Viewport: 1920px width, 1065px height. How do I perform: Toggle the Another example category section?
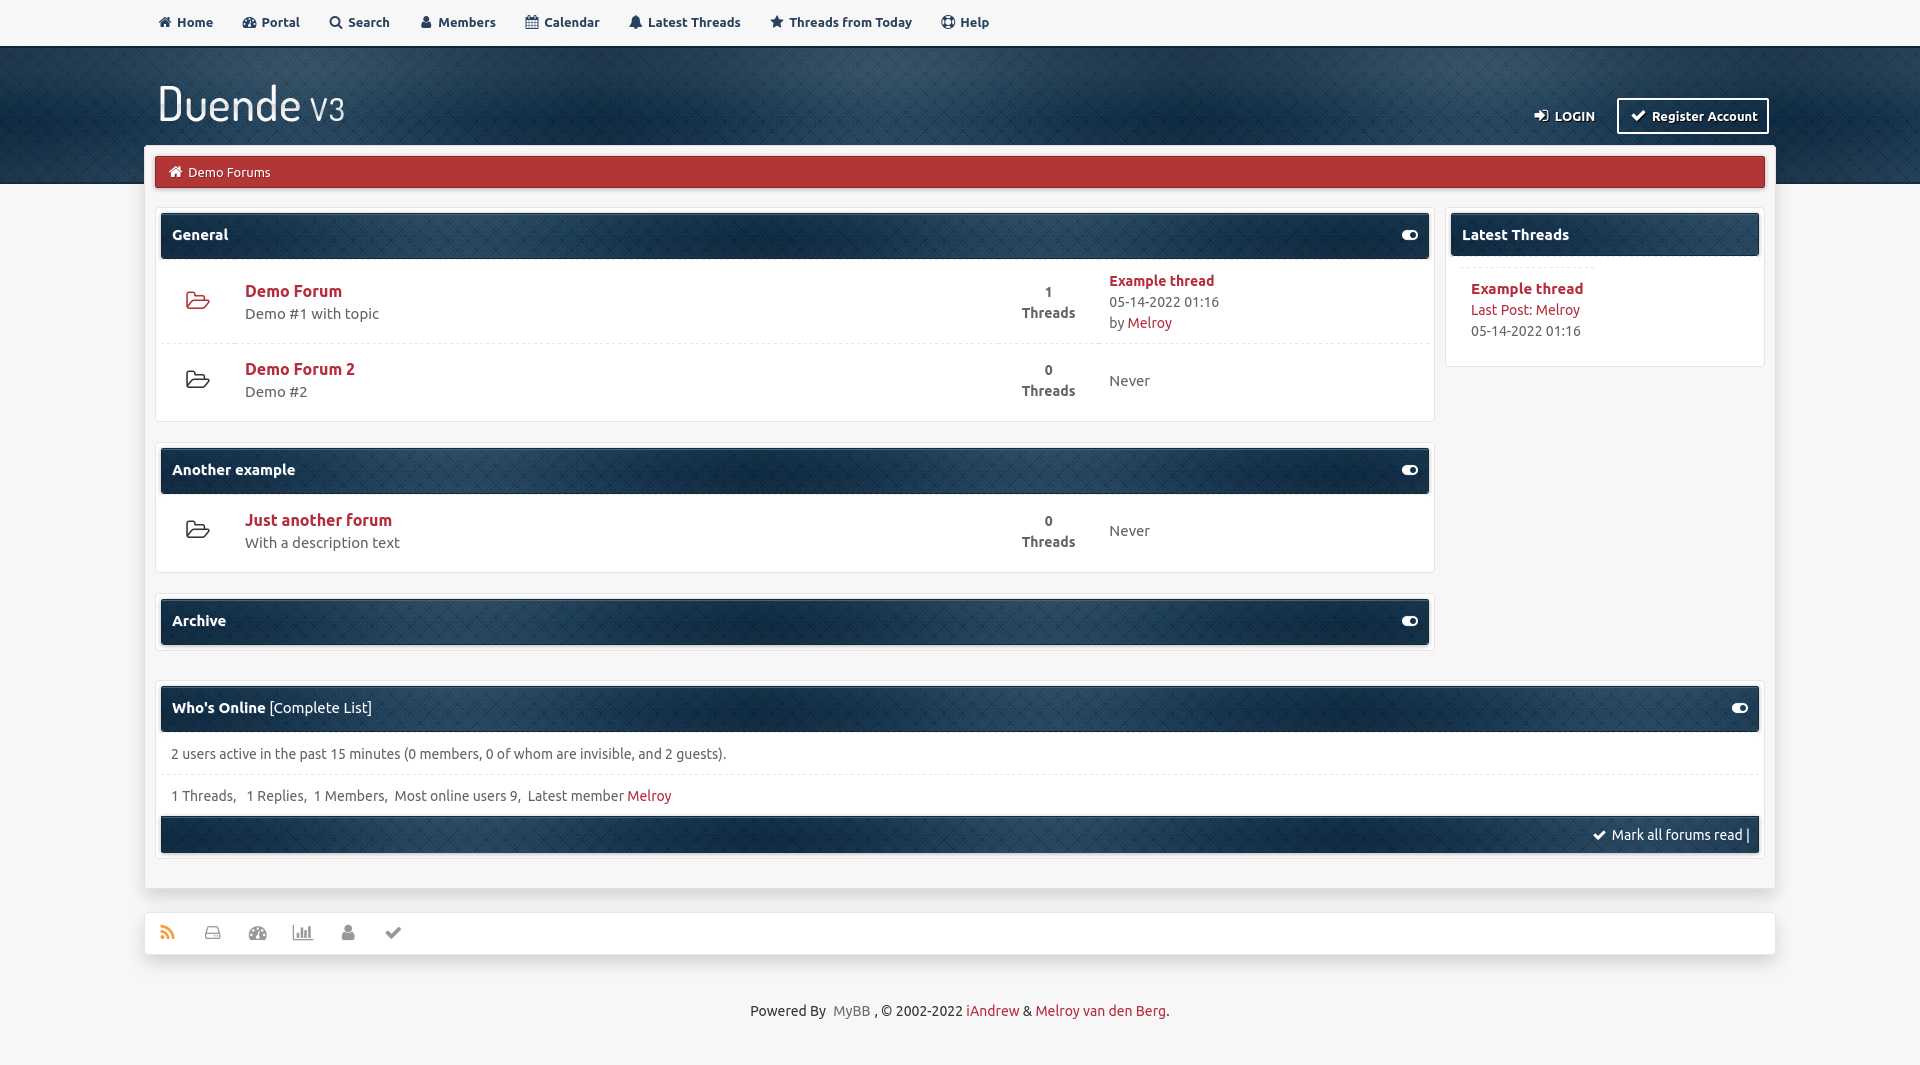1410,470
